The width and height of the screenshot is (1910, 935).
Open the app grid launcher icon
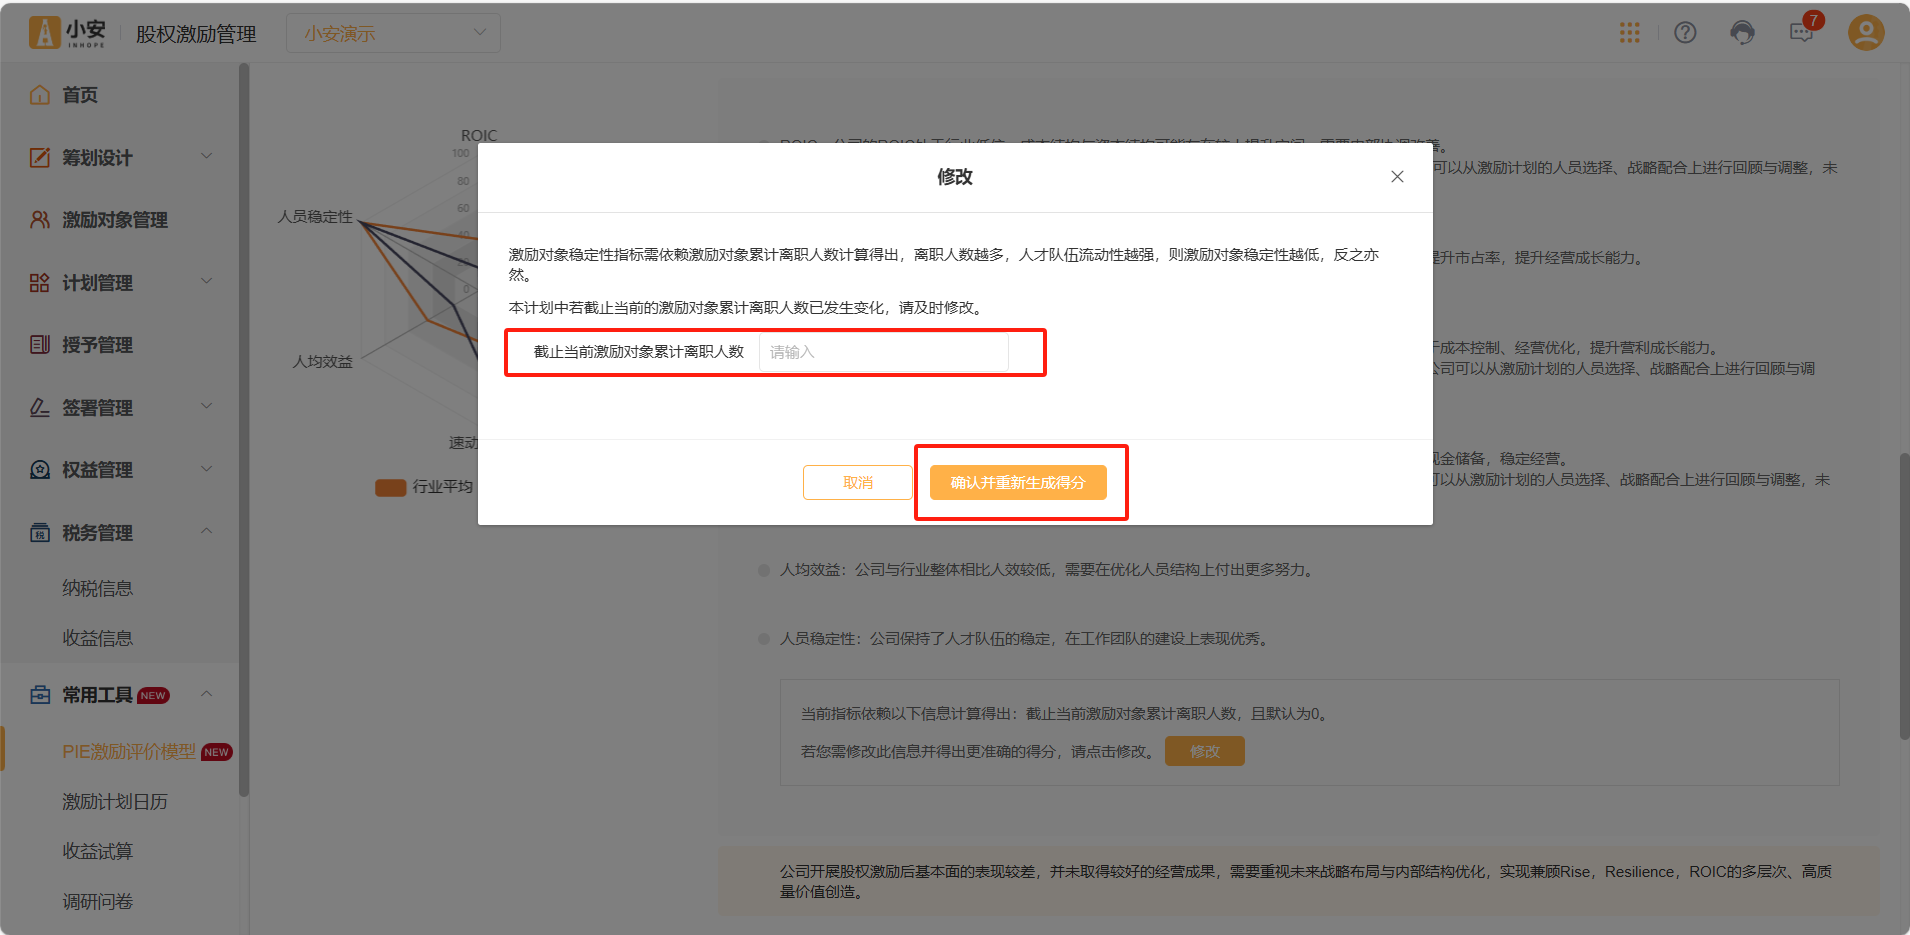[1629, 33]
